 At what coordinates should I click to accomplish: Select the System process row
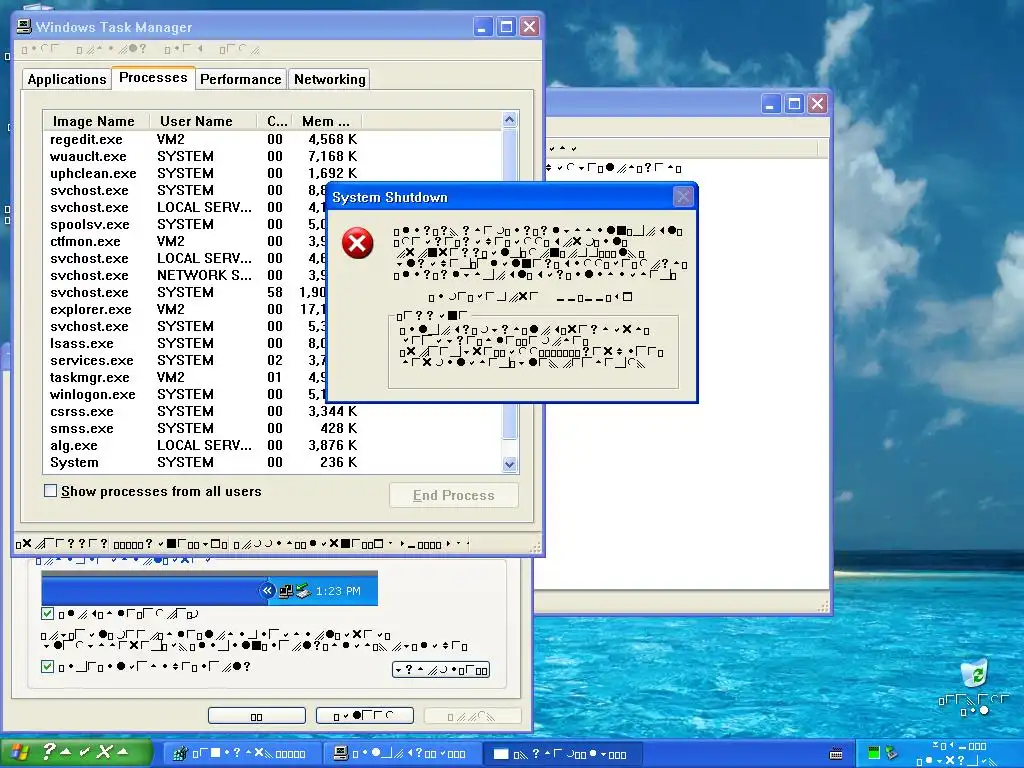click(204, 462)
